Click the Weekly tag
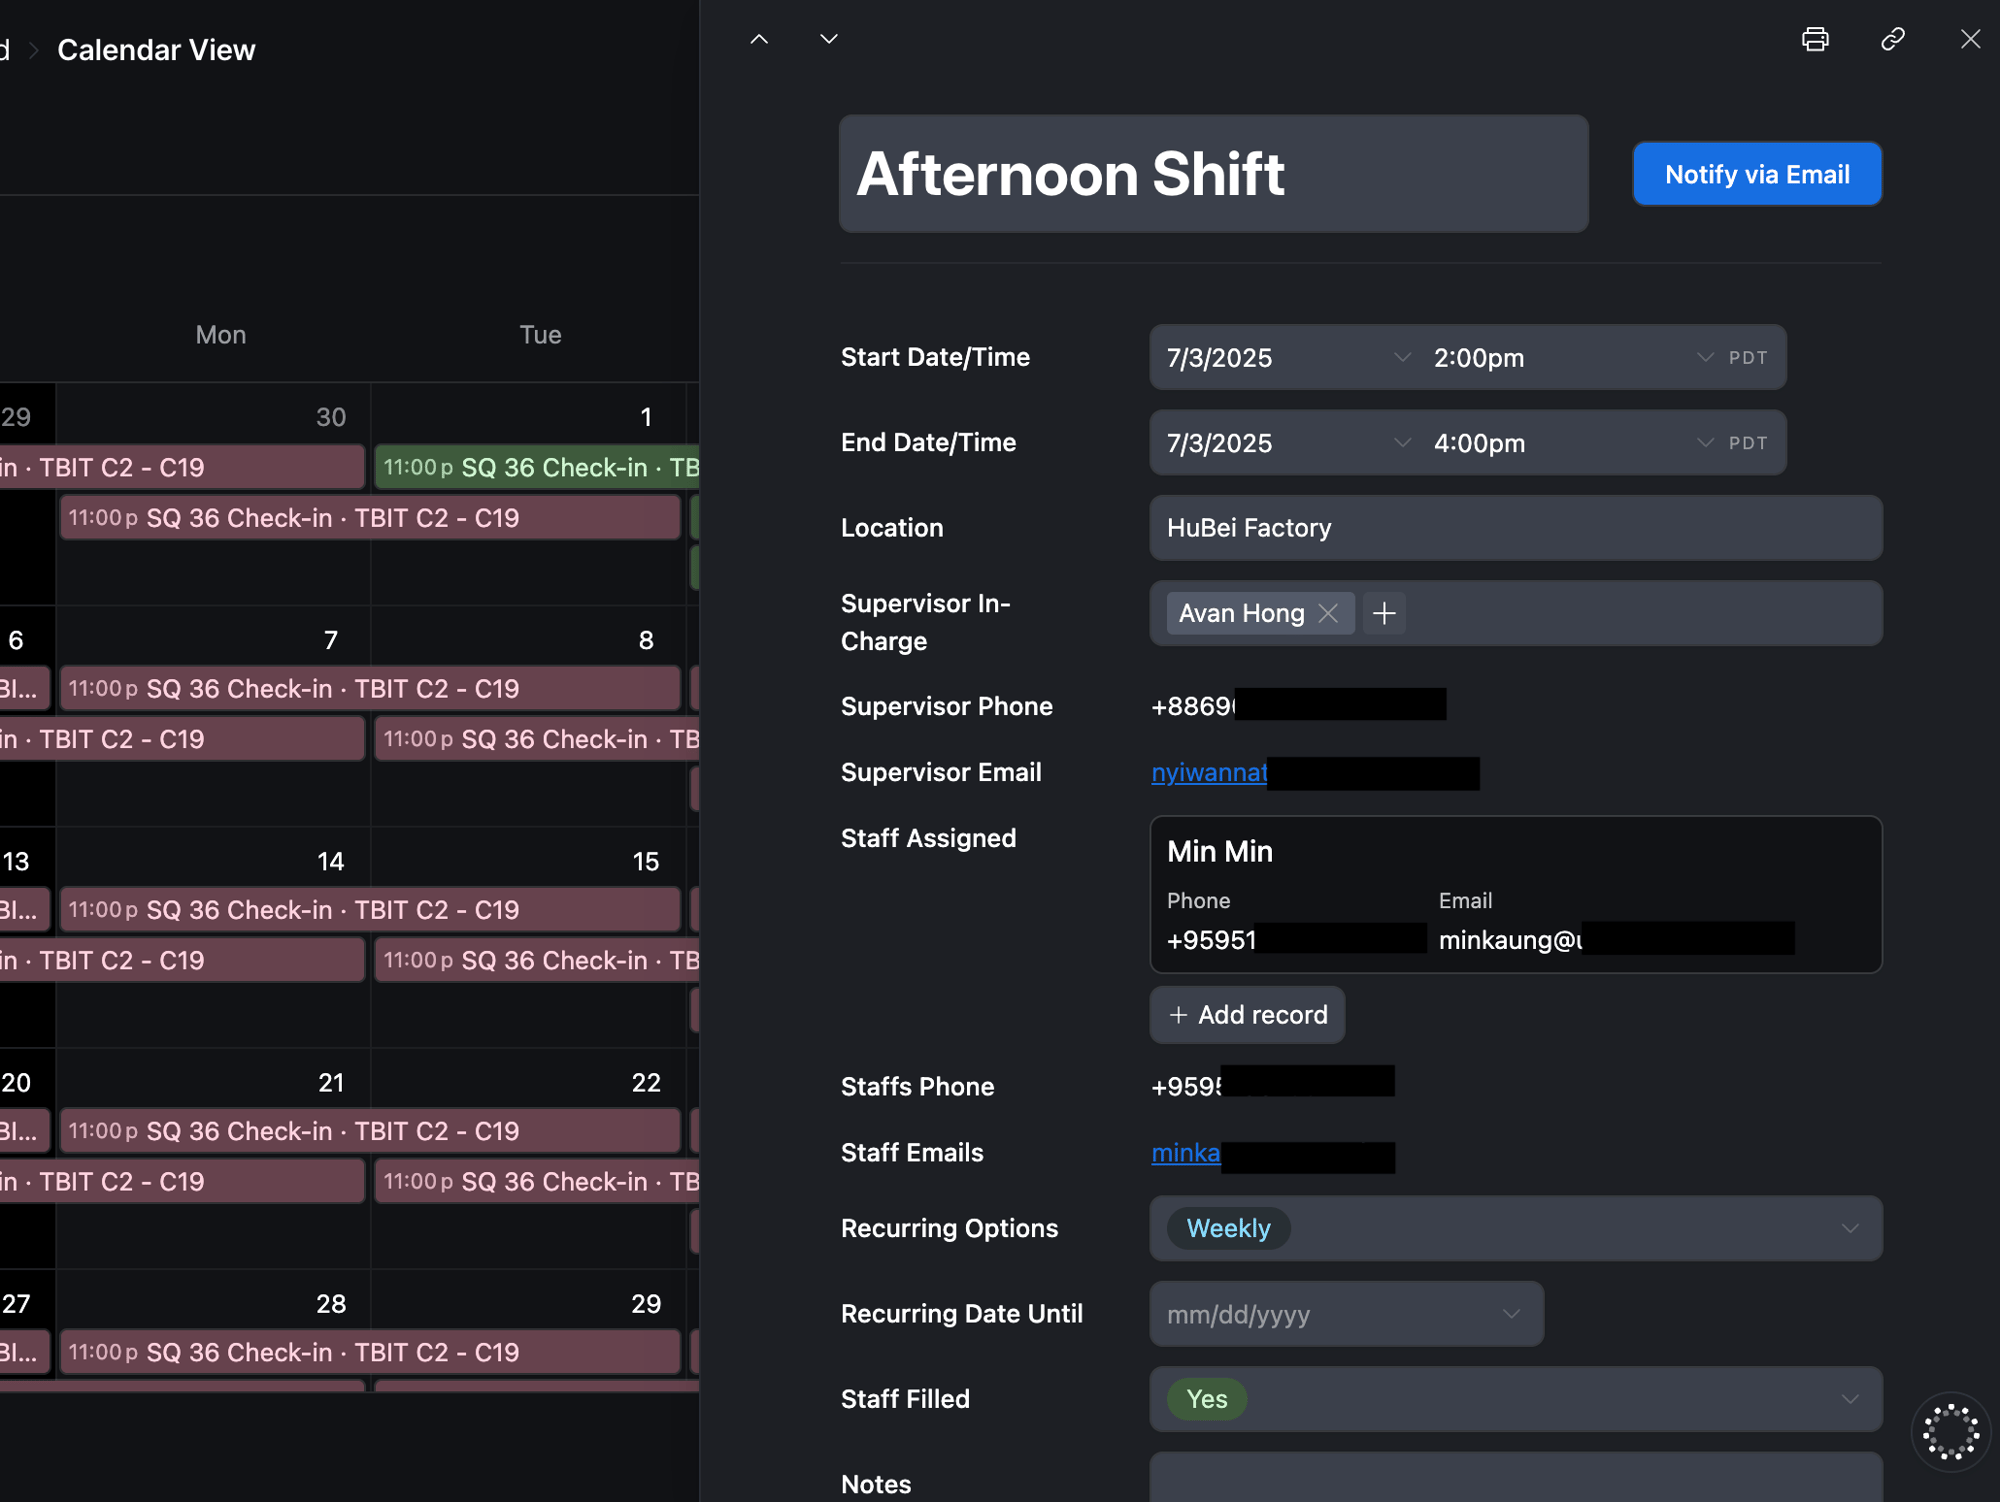The height and width of the screenshot is (1502, 2000). (x=1228, y=1229)
